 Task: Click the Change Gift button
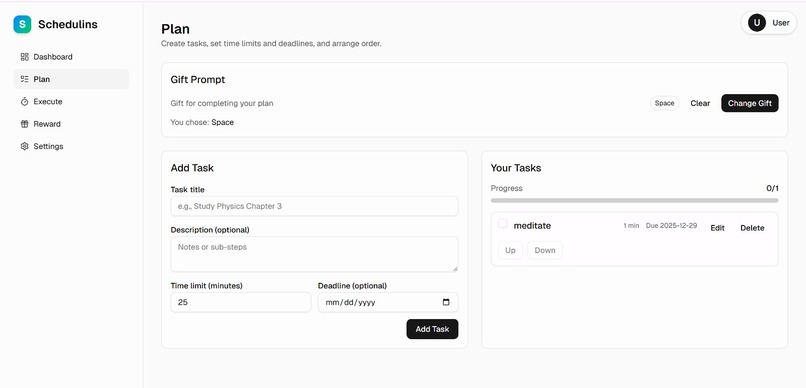[x=749, y=103]
